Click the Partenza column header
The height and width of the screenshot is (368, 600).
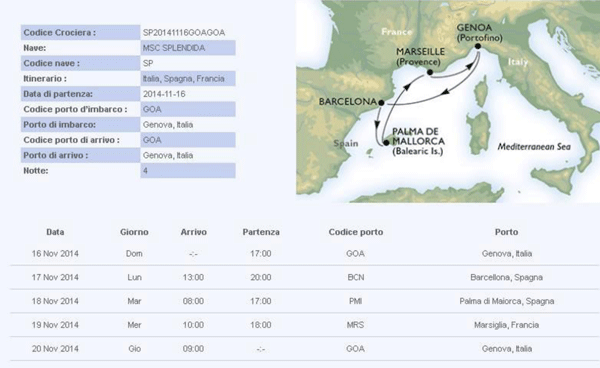(261, 232)
